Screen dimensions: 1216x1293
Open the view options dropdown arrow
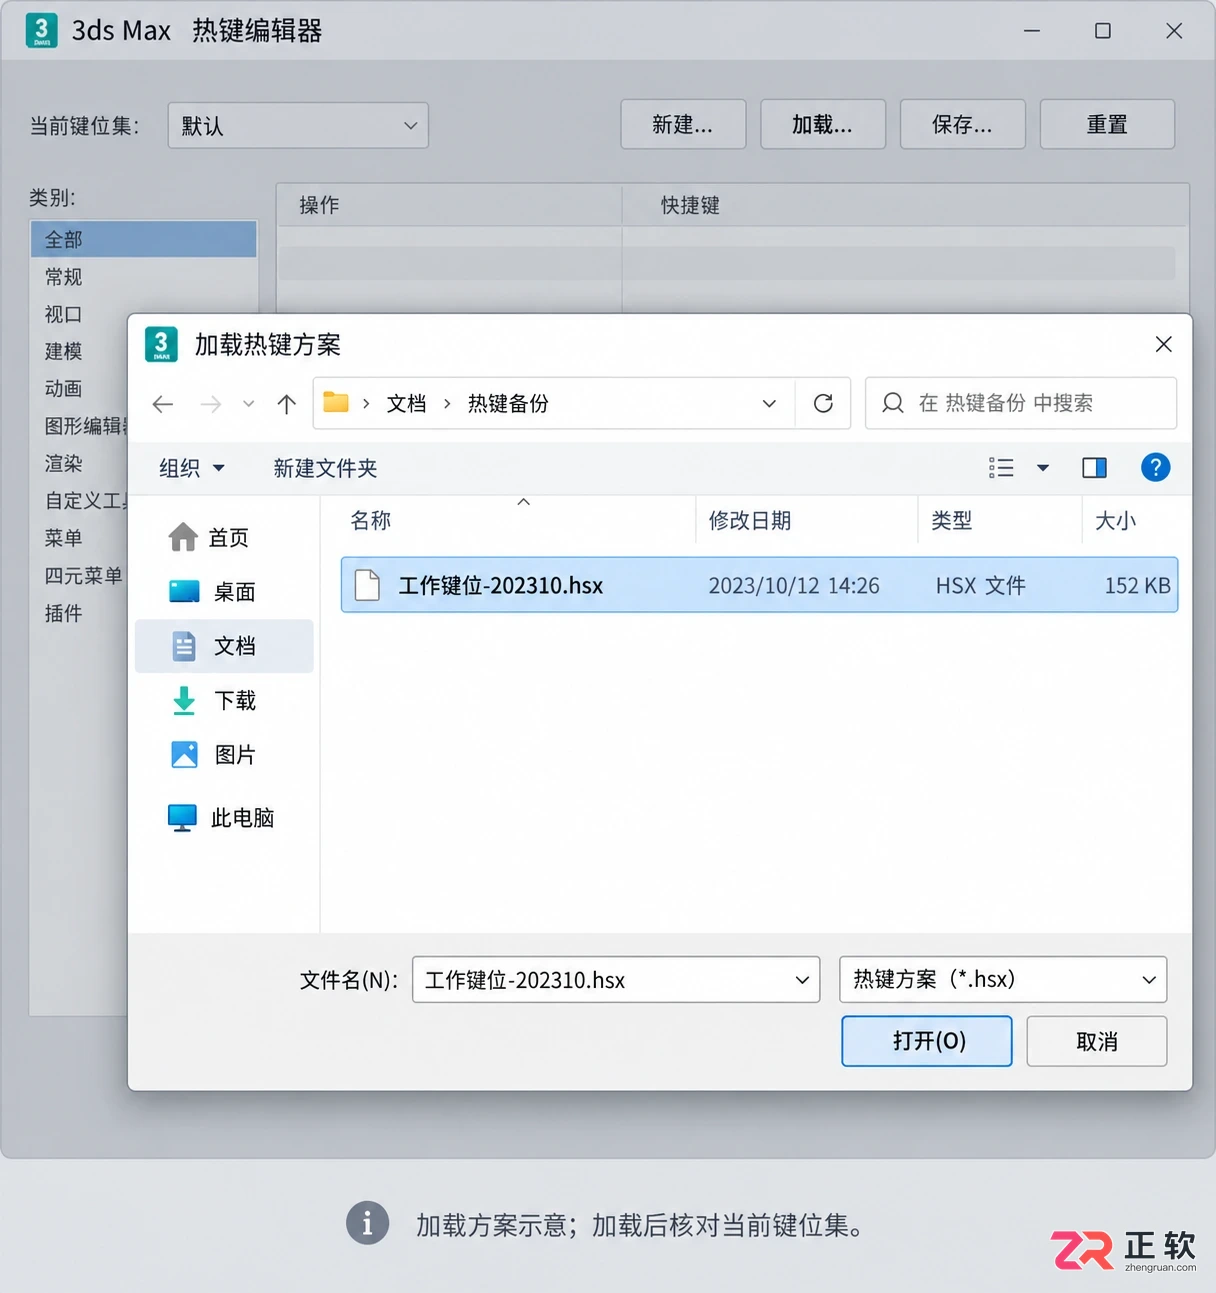pyautogui.click(x=1042, y=468)
